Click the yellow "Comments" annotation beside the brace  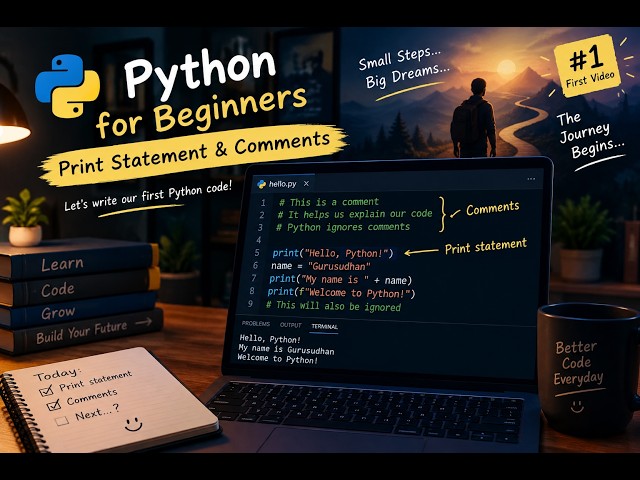coord(493,208)
